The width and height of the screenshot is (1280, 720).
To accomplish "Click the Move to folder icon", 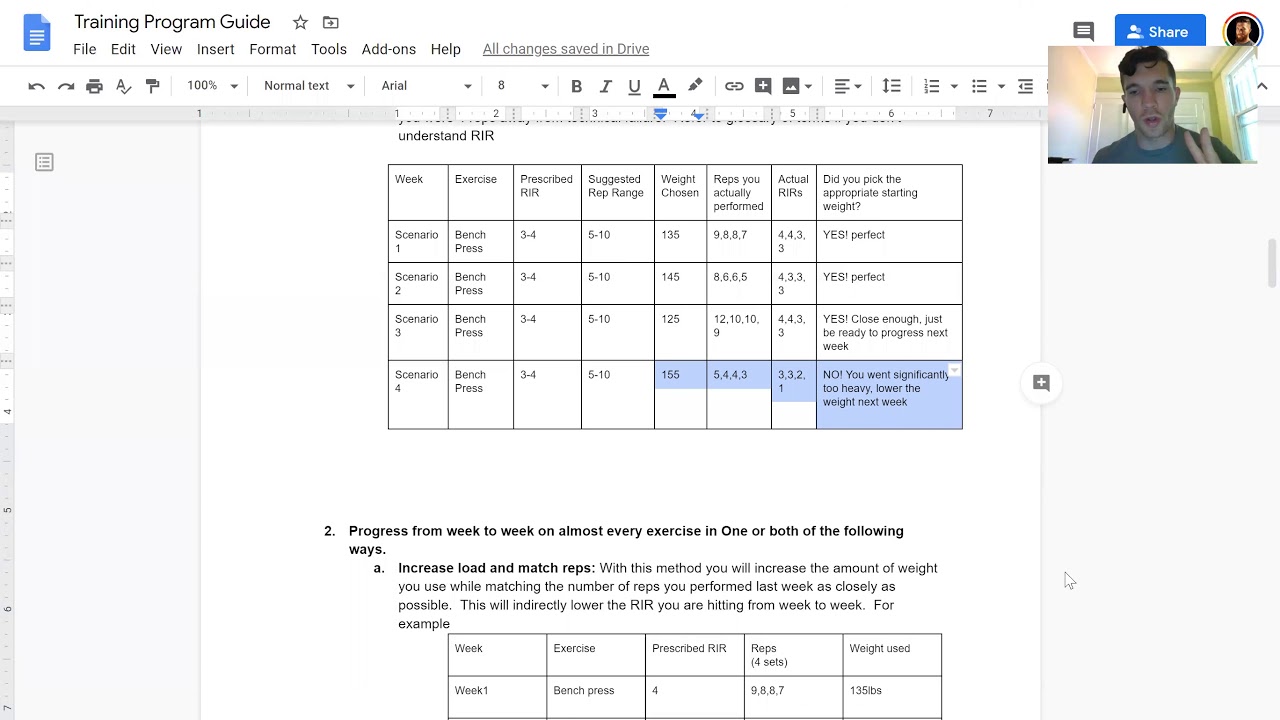I will pos(331,22).
